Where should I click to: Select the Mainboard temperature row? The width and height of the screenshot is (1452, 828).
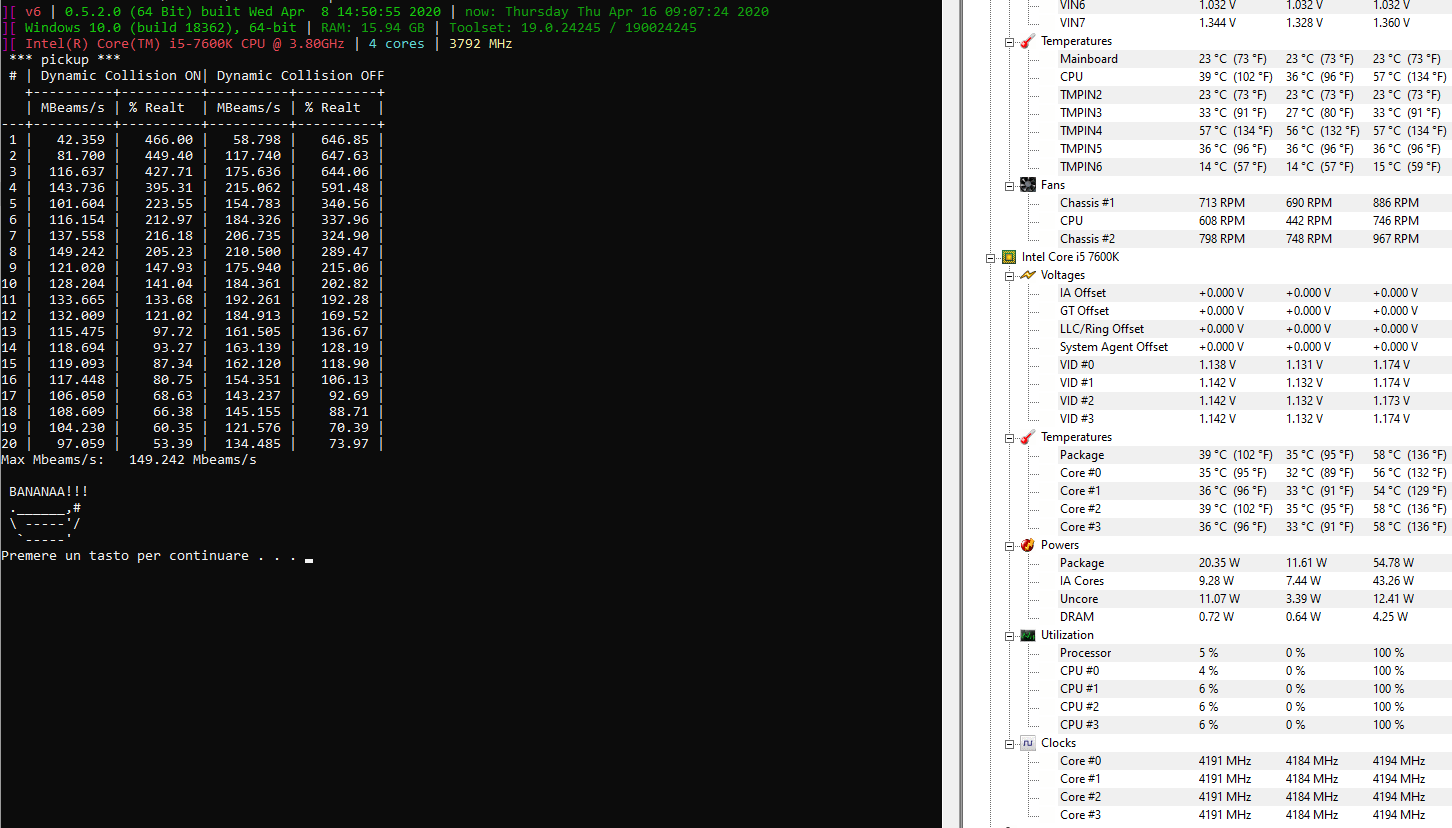click(x=1254, y=59)
